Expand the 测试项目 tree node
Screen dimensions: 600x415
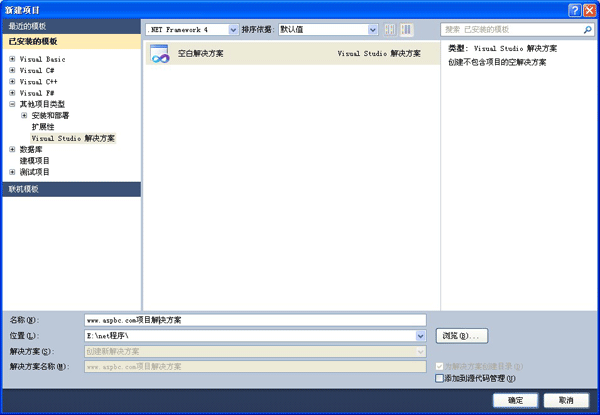tap(12, 172)
